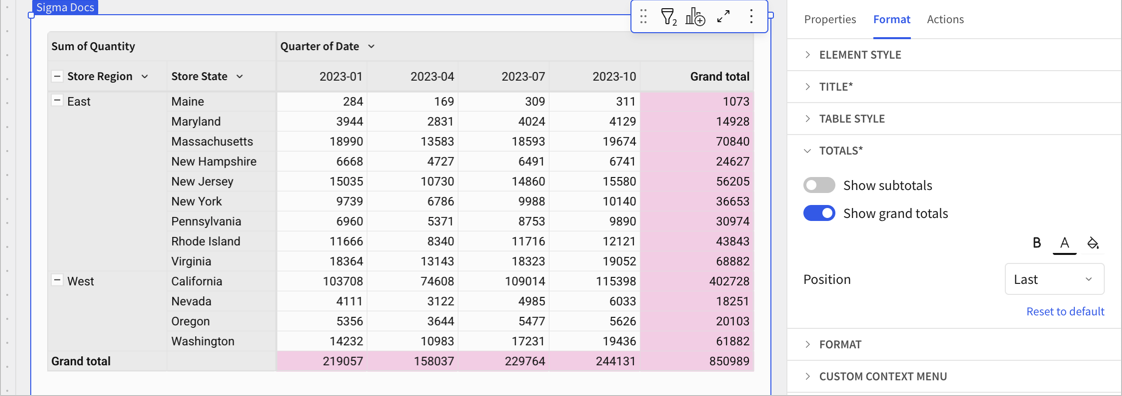The width and height of the screenshot is (1122, 396).
Task: Select the Oregon row label
Action: point(190,322)
